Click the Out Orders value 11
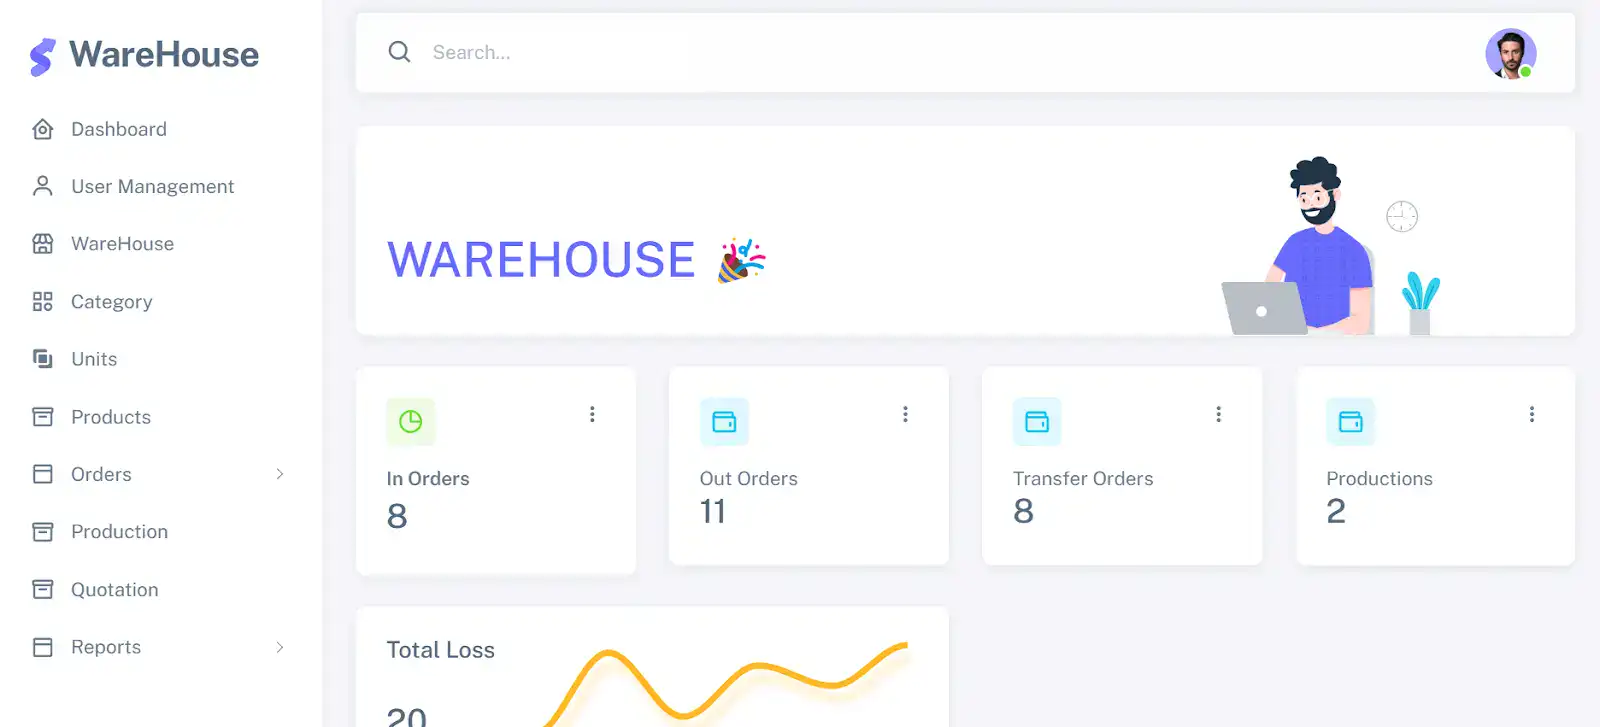Screen dimensions: 1600x727 (x=713, y=511)
